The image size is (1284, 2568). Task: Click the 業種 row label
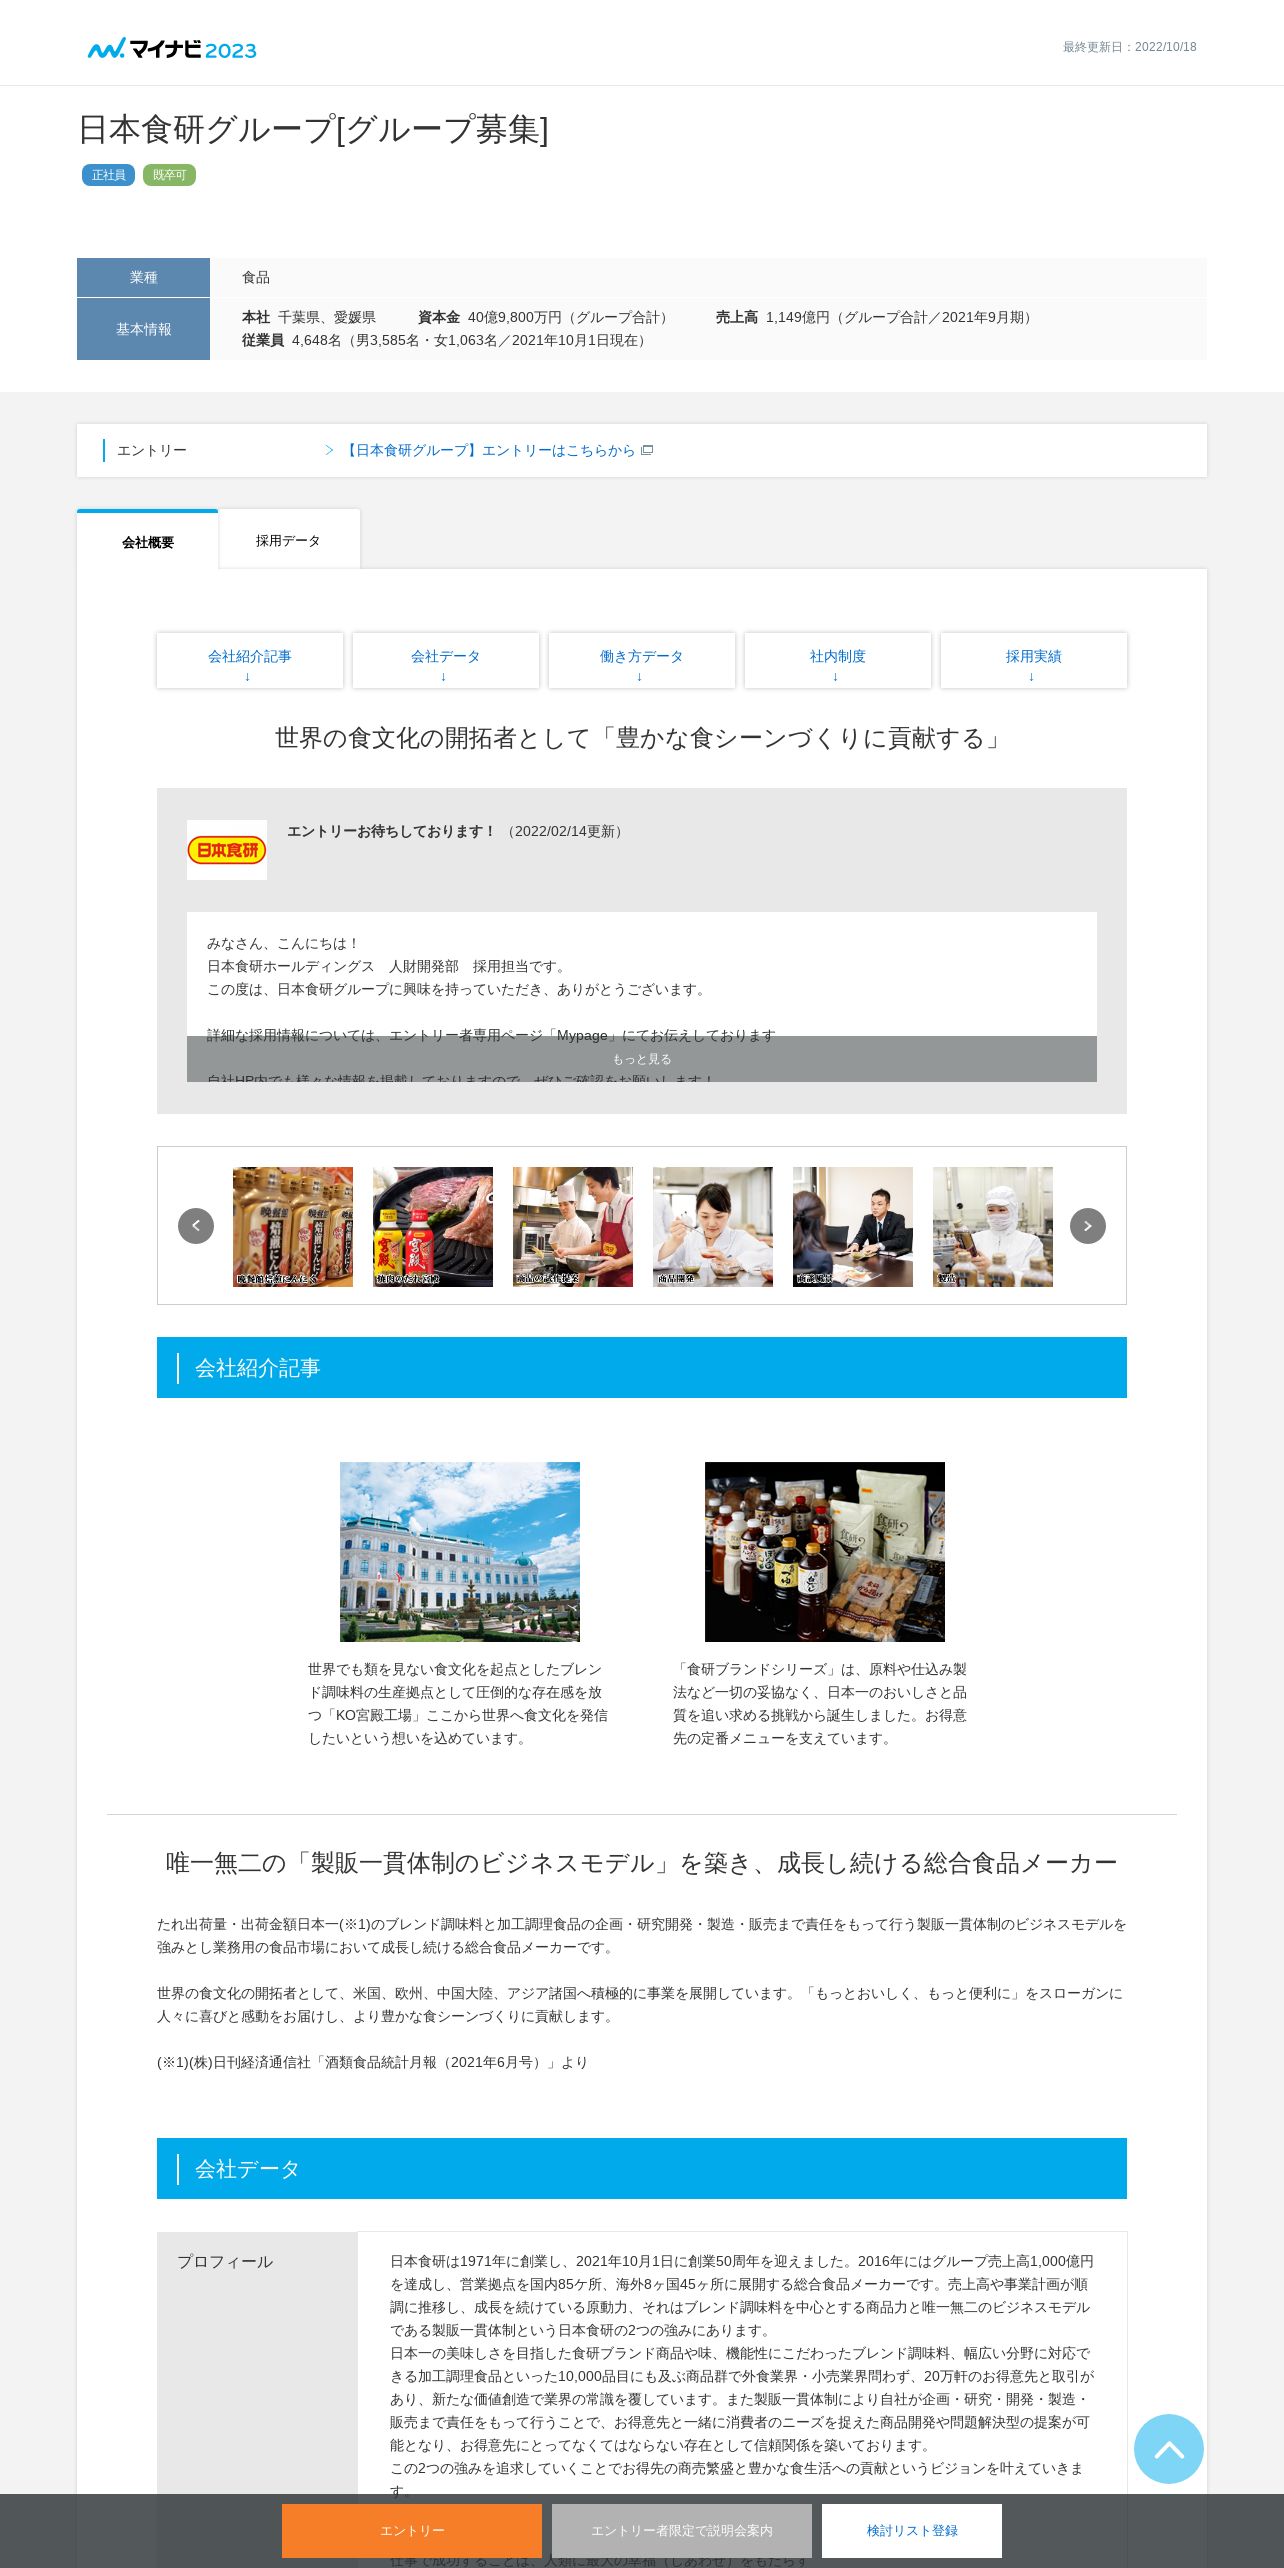(x=143, y=277)
